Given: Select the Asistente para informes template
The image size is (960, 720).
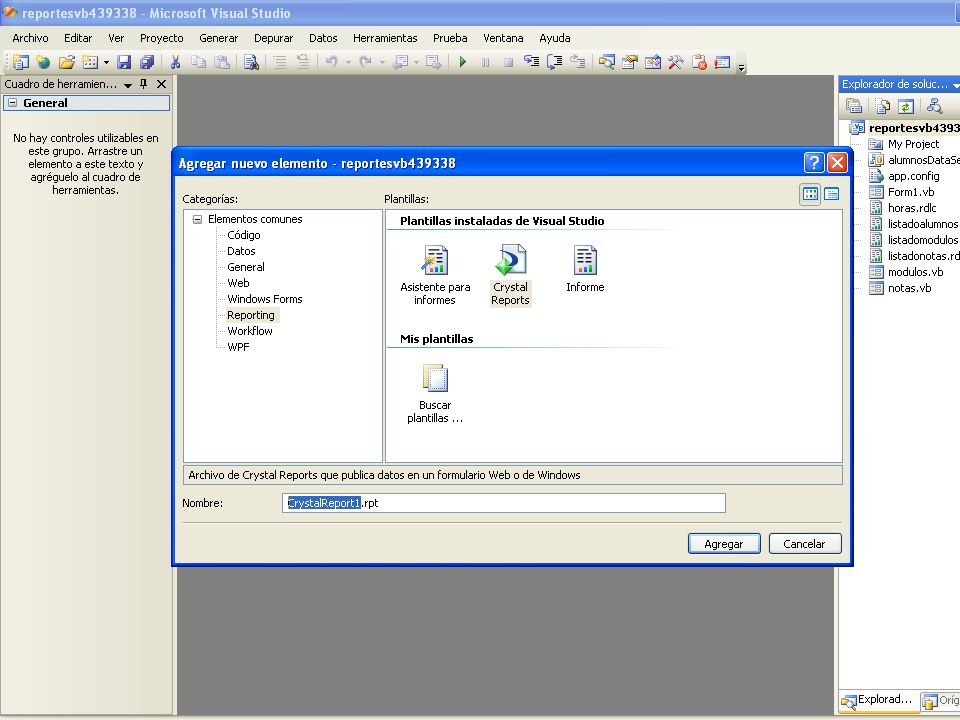Looking at the screenshot, I should pyautogui.click(x=435, y=275).
